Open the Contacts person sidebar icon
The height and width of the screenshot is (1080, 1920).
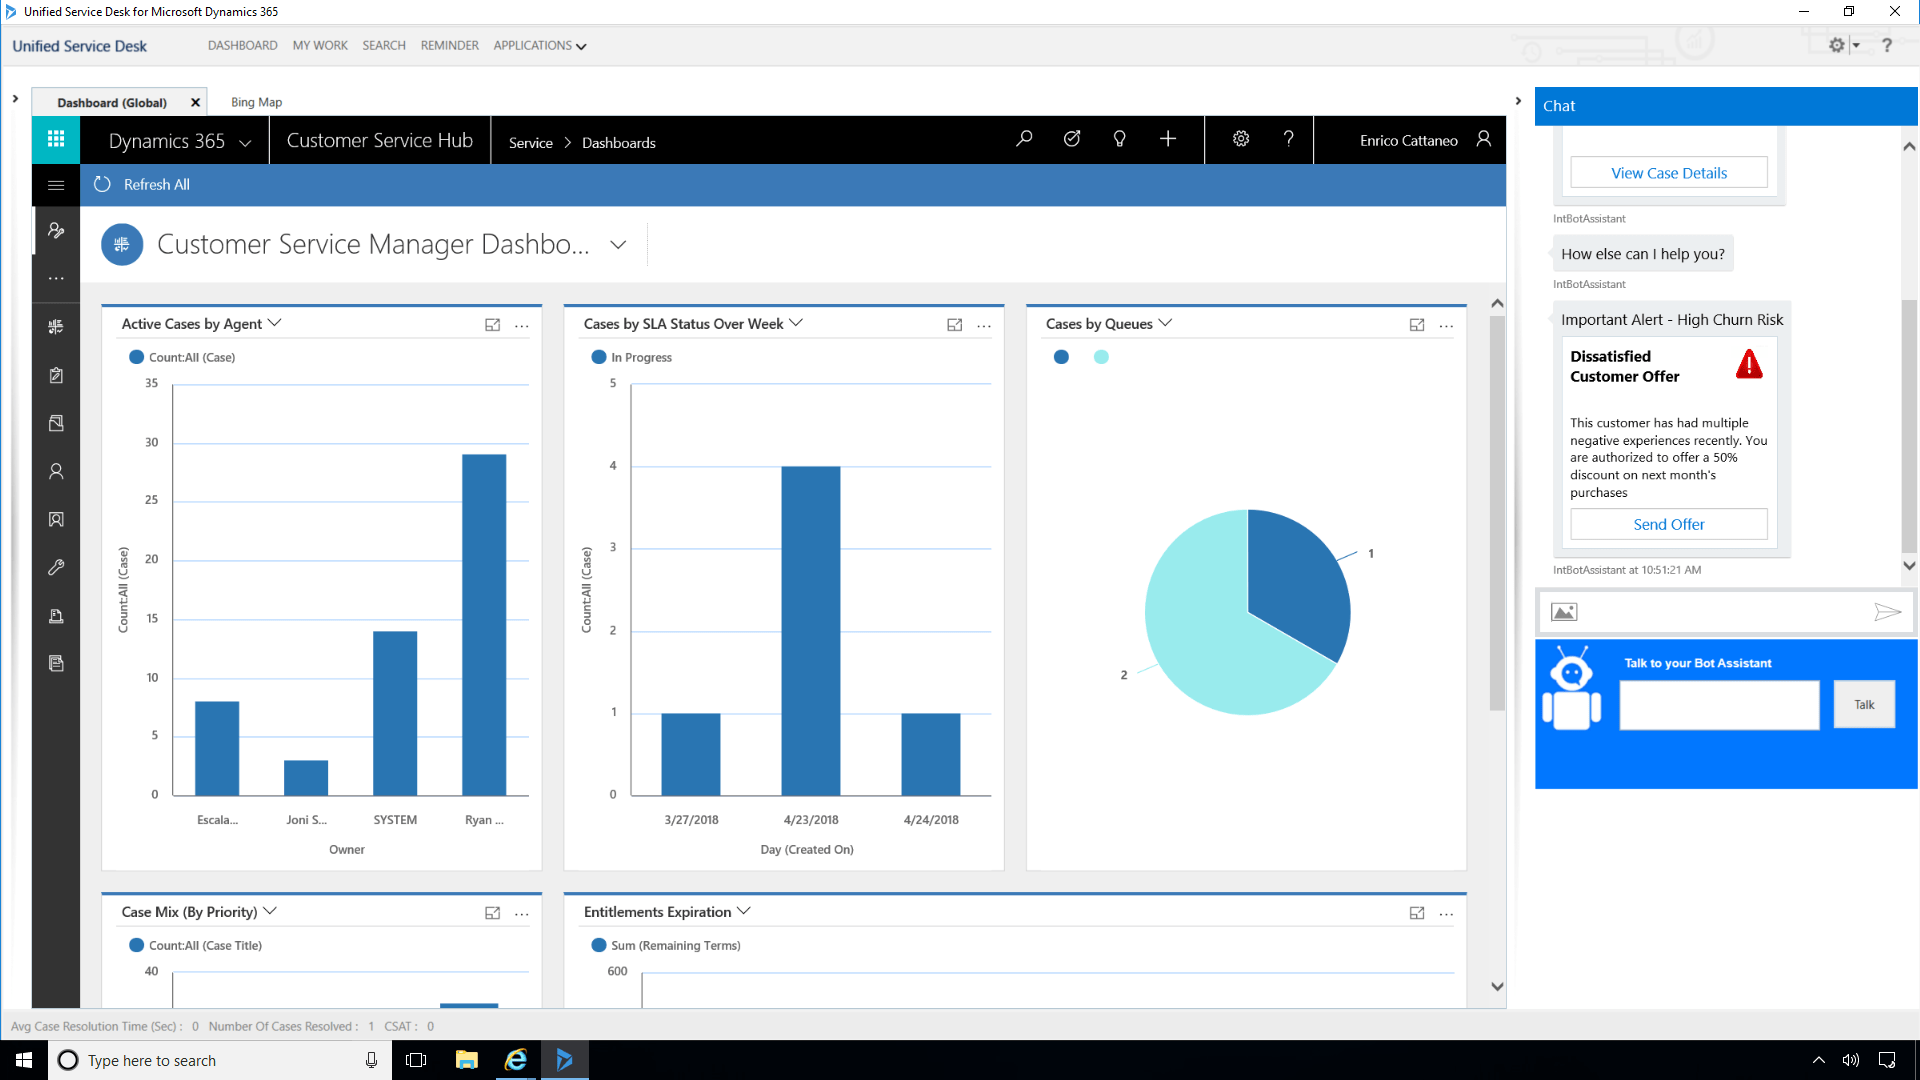pyautogui.click(x=56, y=471)
